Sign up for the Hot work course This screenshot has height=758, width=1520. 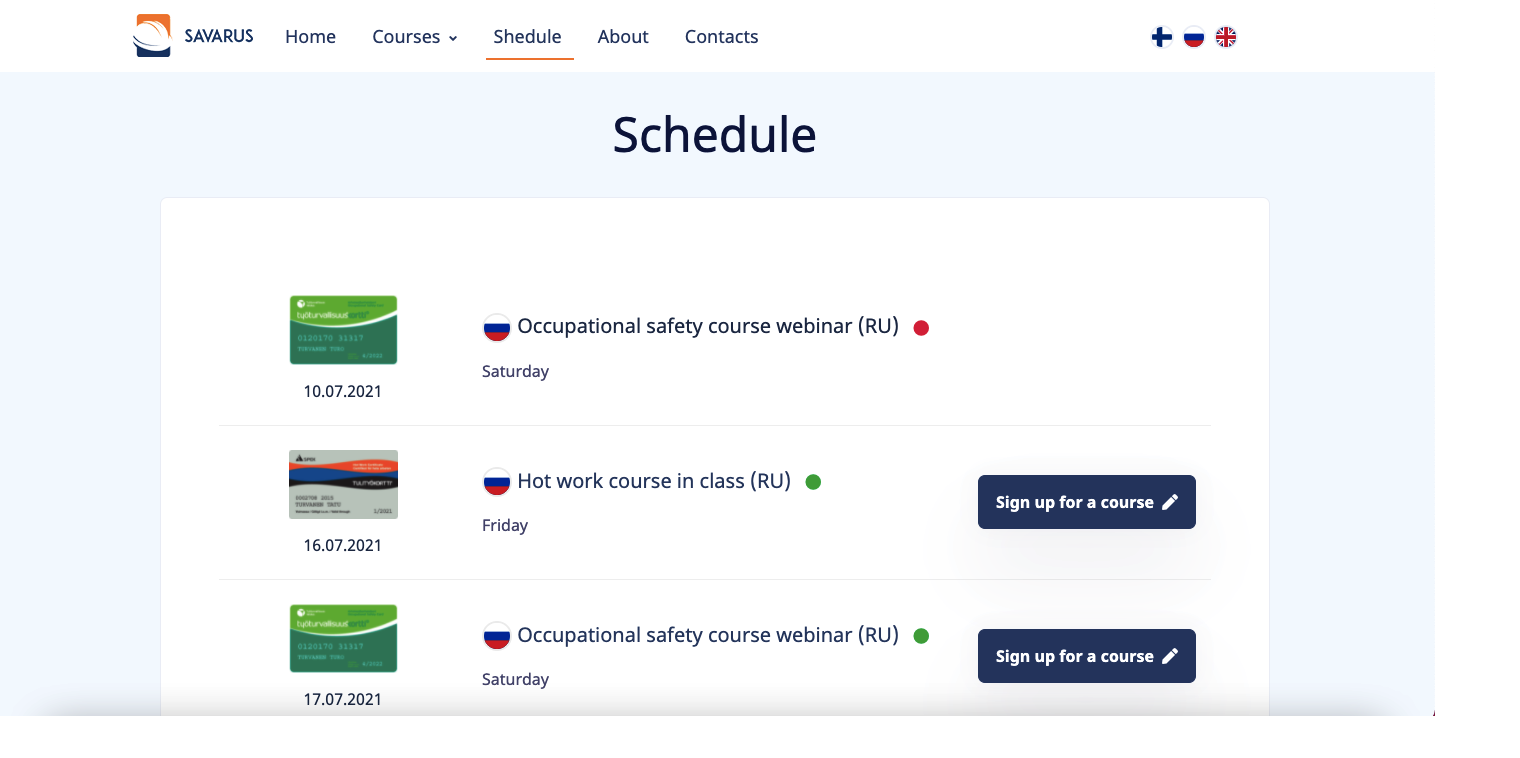click(1086, 502)
